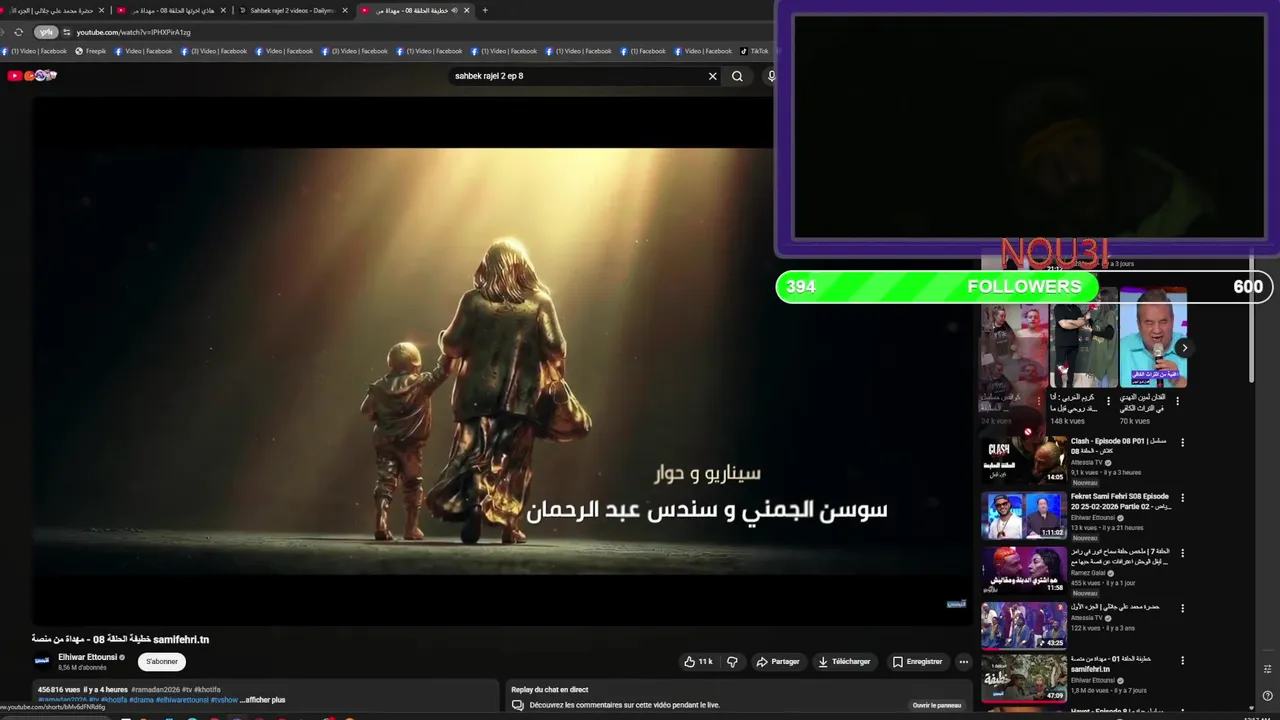Open the short with 70 k vues
Image resolution: width=1280 pixels, height=720 pixels.
(x=1153, y=338)
